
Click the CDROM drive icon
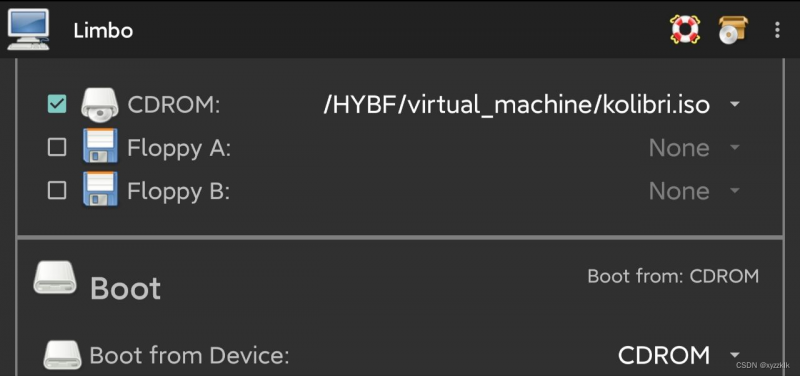(99, 105)
